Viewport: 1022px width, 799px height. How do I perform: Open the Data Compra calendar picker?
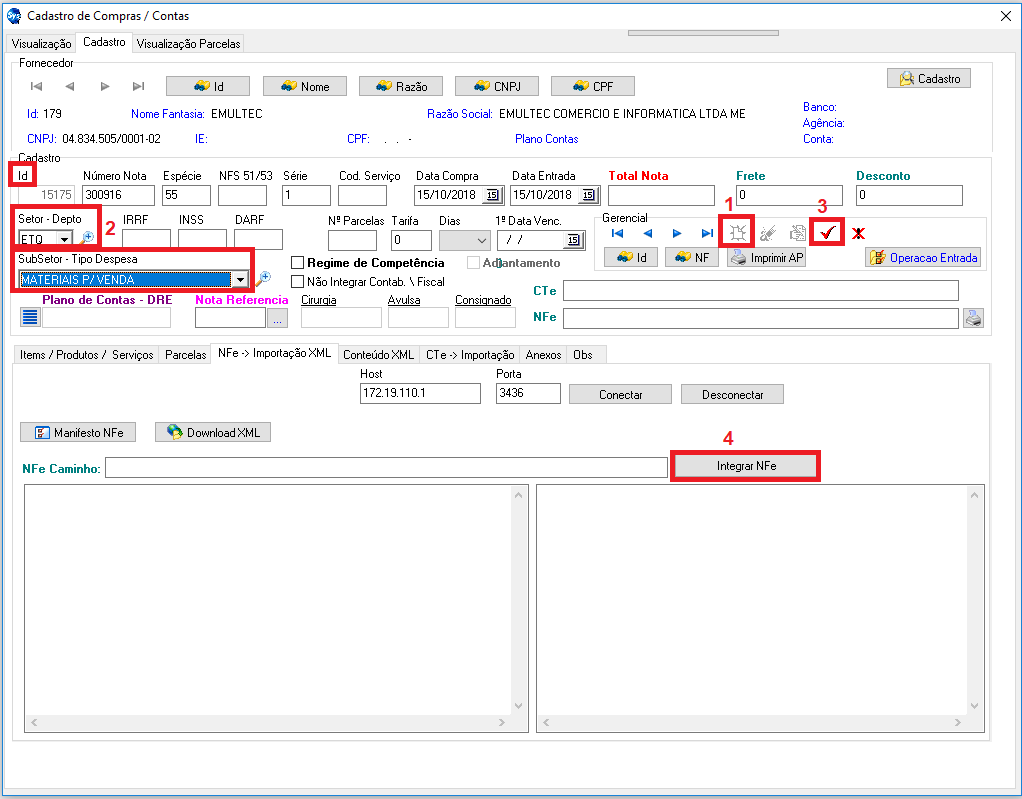pyautogui.click(x=492, y=195)
